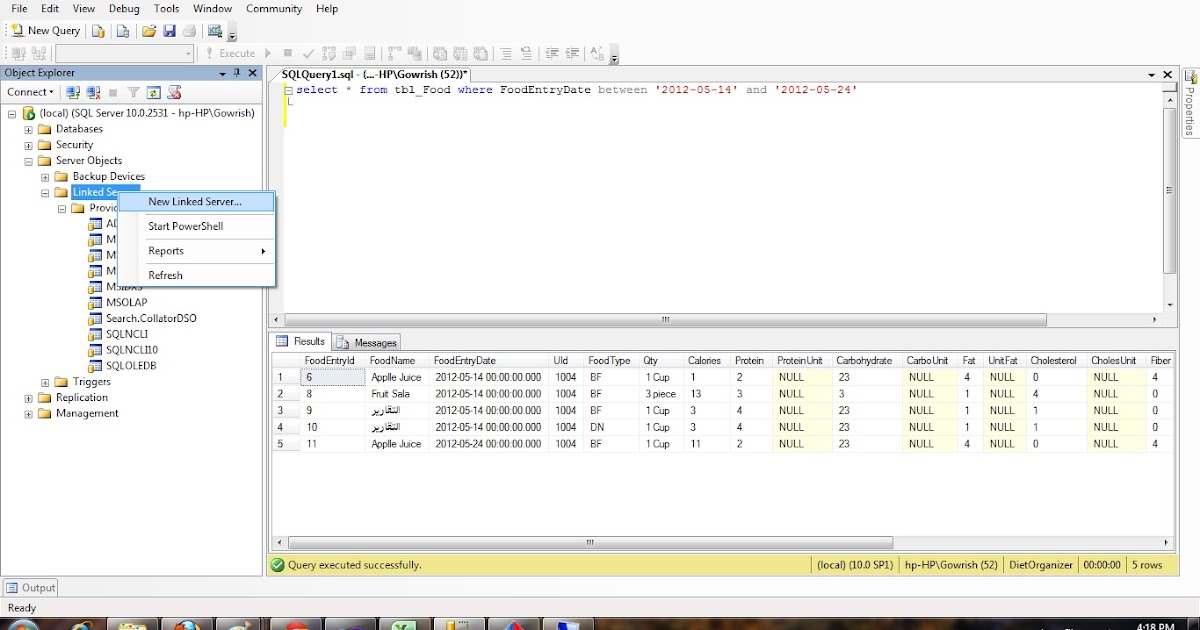Expand the Security tree node

29,145
